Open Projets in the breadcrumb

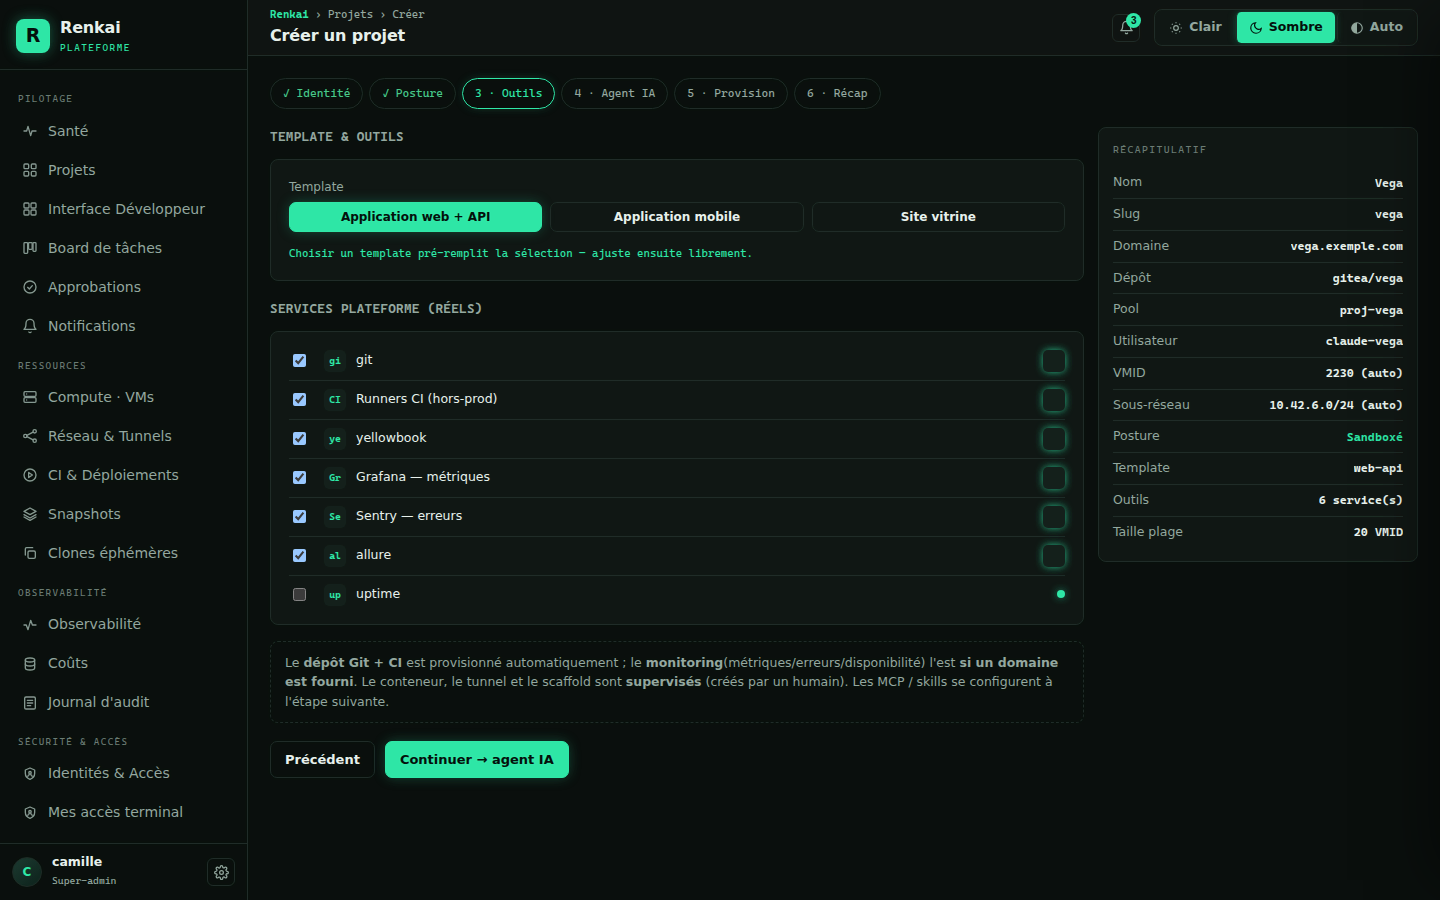[350, 14]
